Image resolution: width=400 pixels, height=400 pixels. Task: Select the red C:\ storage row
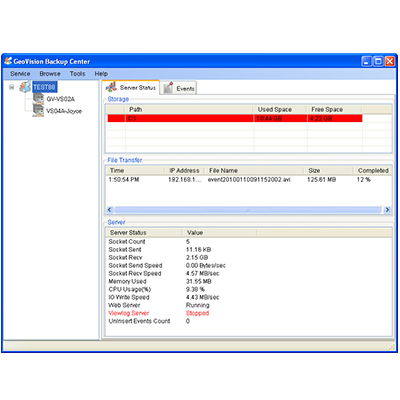(235, 118)
